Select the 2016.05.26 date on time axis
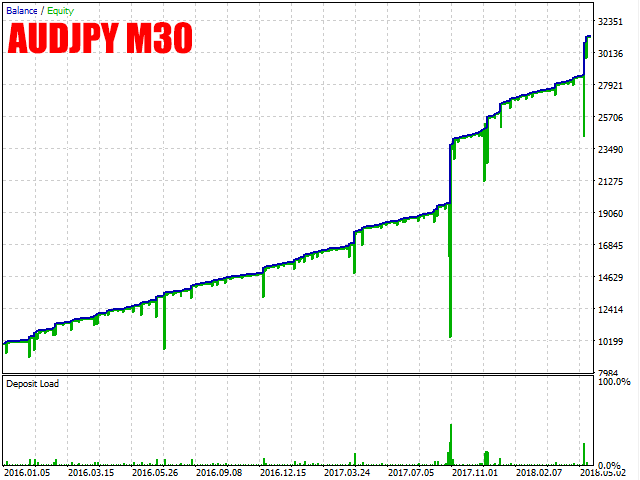The width and height of the screenshot is (640, 480). point(156,472)
